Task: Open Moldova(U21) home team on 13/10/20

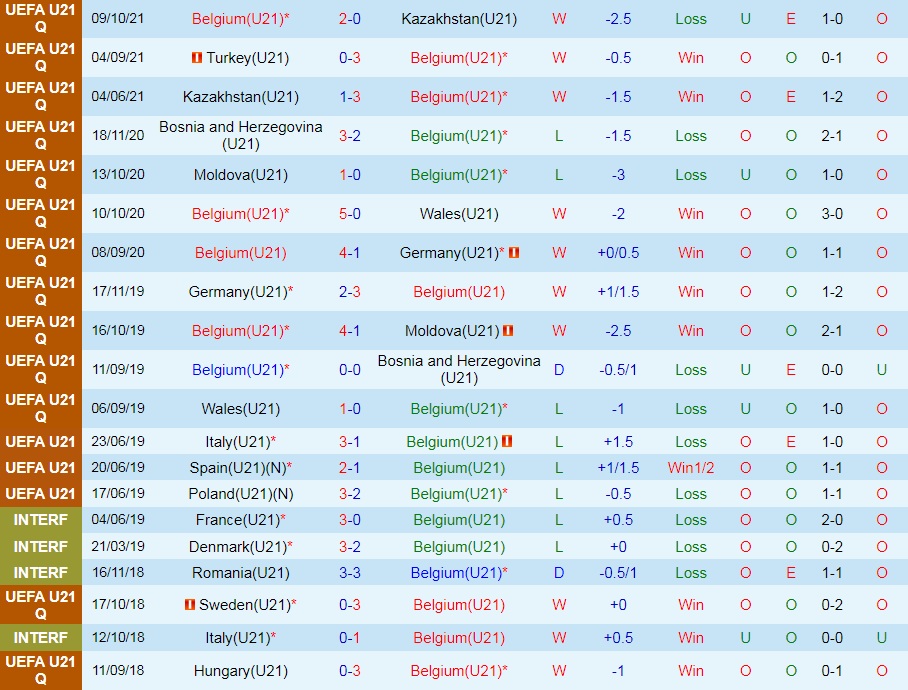Action: point(241,175)
